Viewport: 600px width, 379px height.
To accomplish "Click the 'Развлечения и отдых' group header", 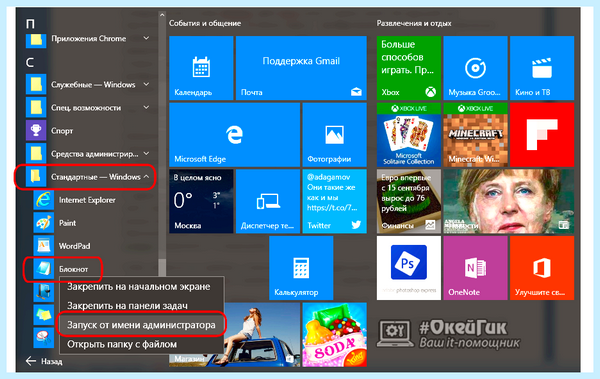I will coord(414,23).
